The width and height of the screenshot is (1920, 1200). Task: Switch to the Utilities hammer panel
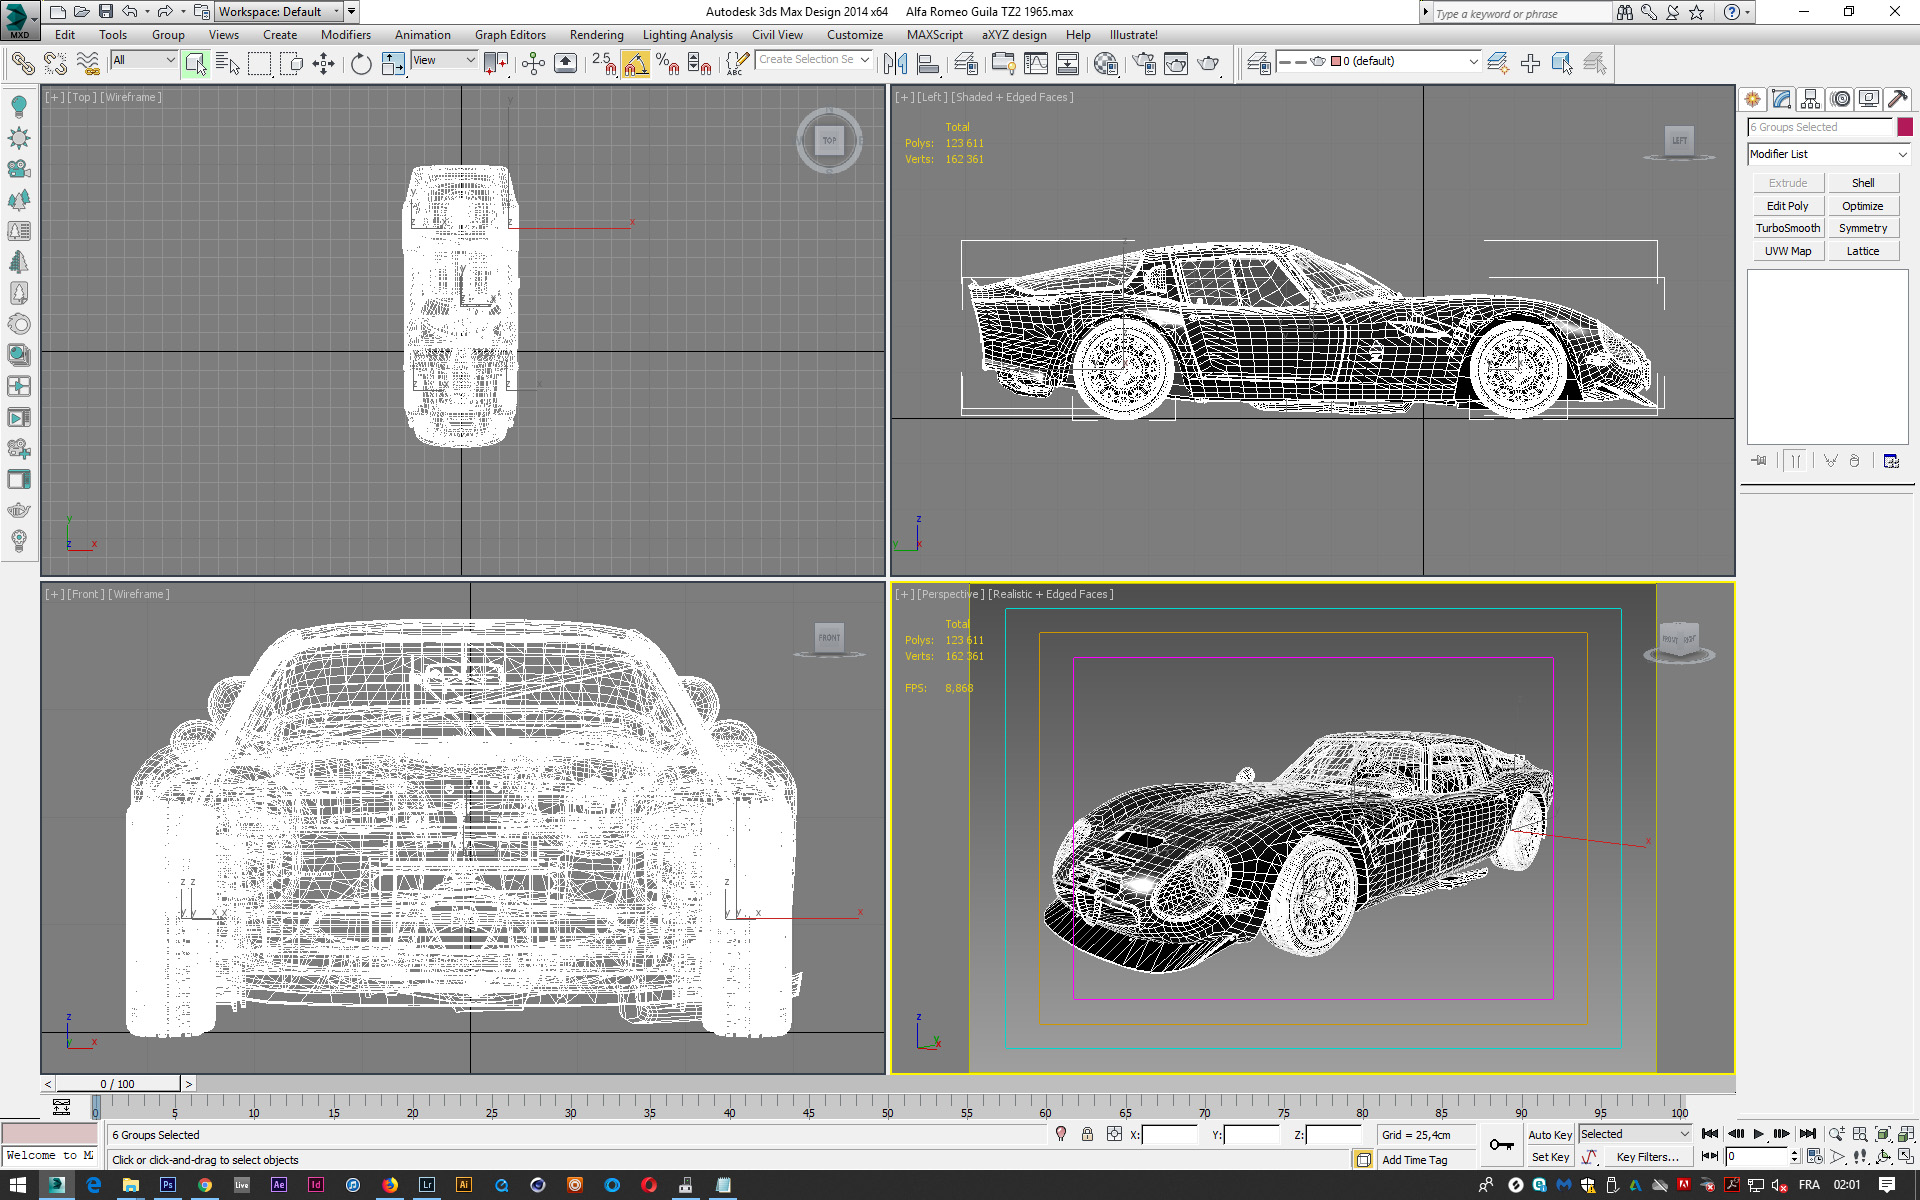(x=1898, y=99)
